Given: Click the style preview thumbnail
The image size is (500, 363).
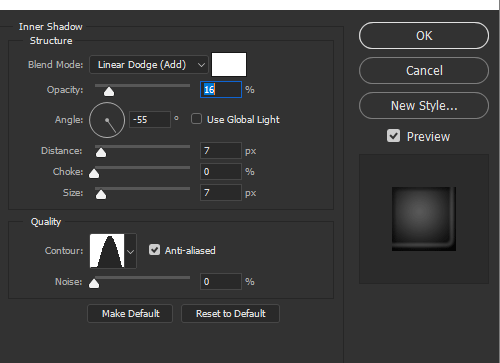Looking at the screenshot, I should (424, 219).
